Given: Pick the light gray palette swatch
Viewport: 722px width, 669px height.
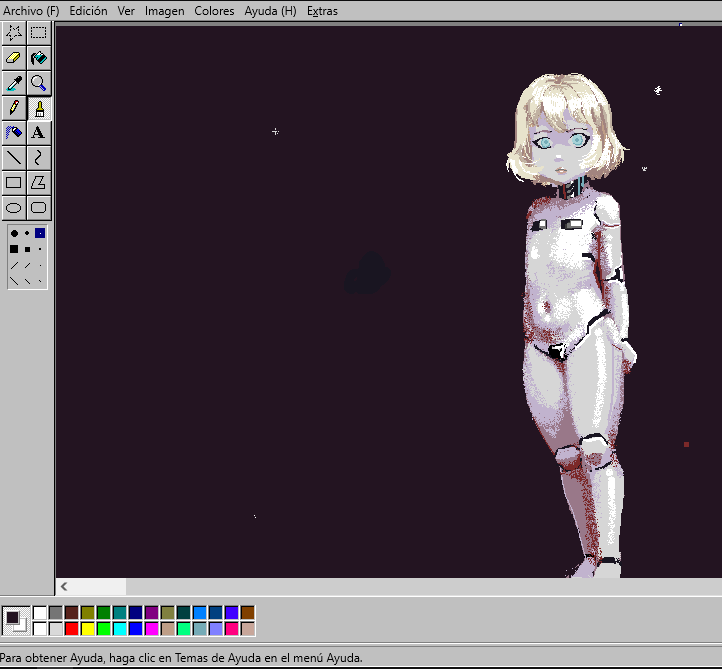Looking at the screenshot, I should pyautogui.click(x=56, y=628).
